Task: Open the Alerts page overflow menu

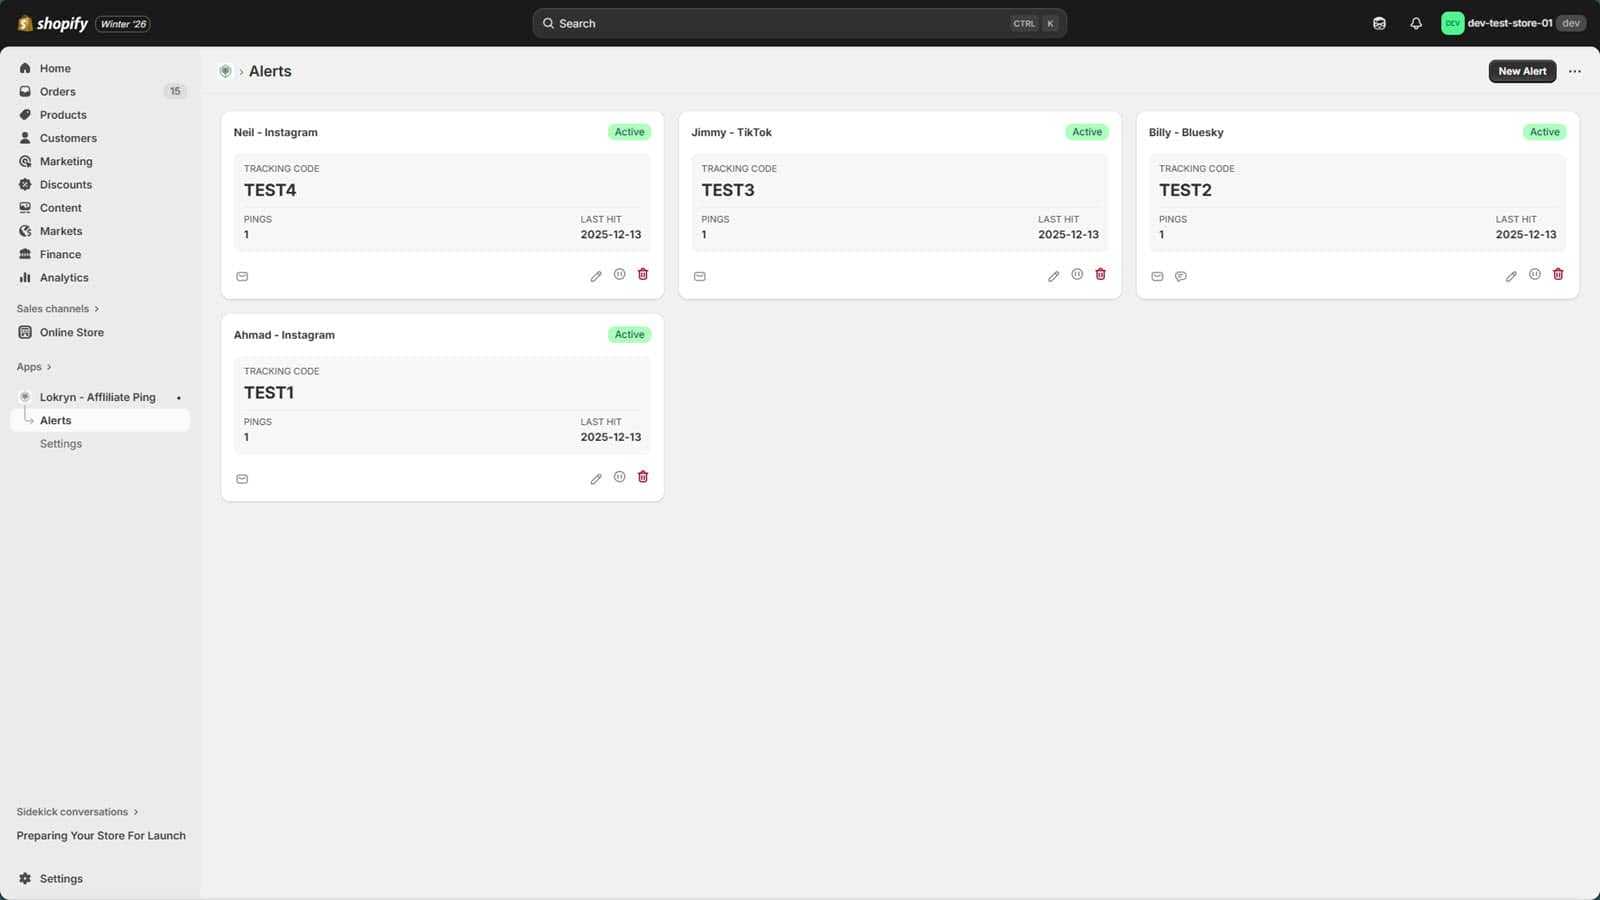Action: 1575,71
